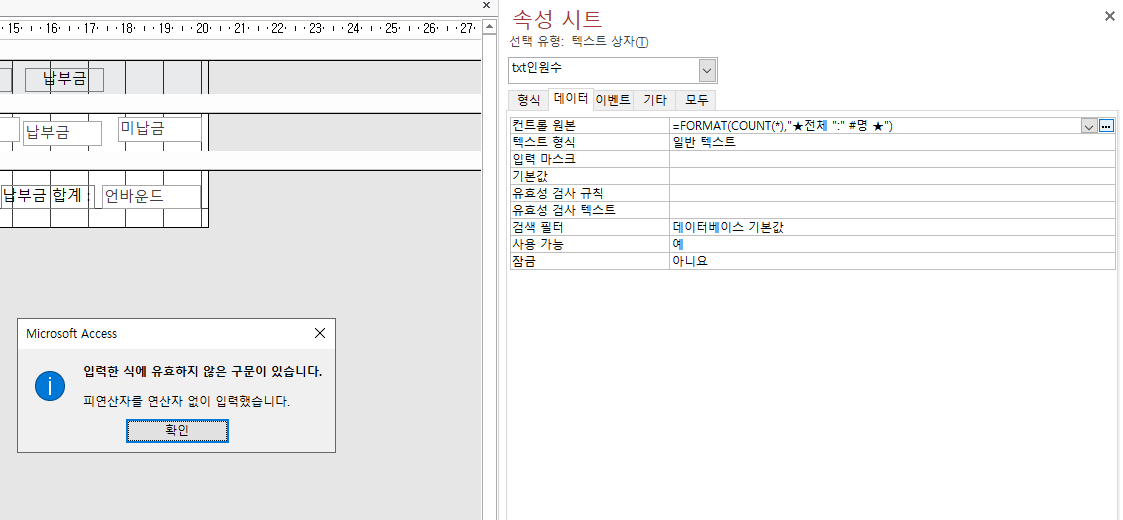
Task: Open the 기타 tab
Action: click(x=655, y=100)
